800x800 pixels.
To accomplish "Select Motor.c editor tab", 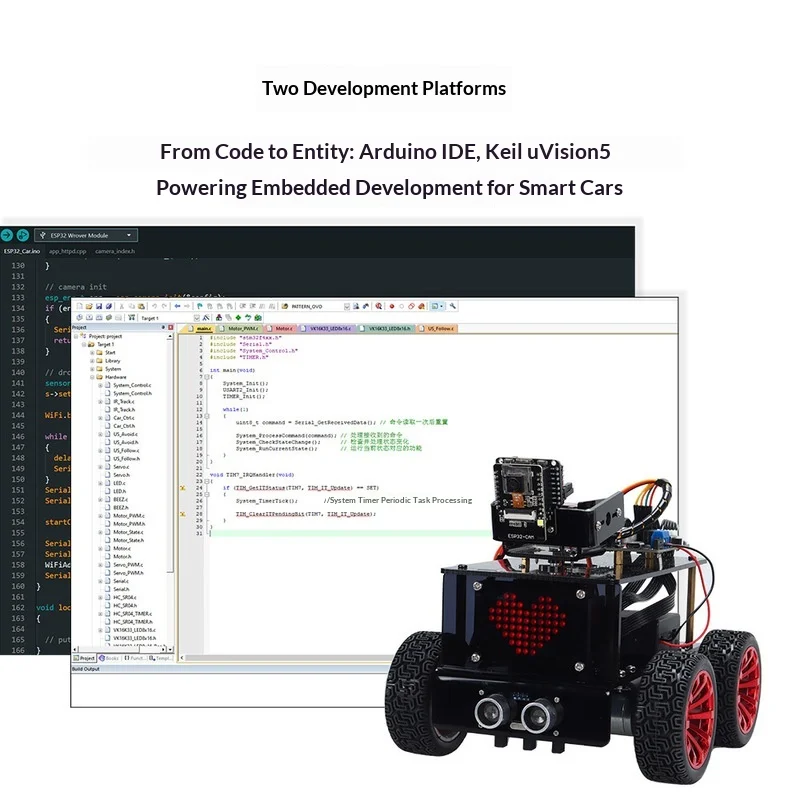I will point(280,329).
